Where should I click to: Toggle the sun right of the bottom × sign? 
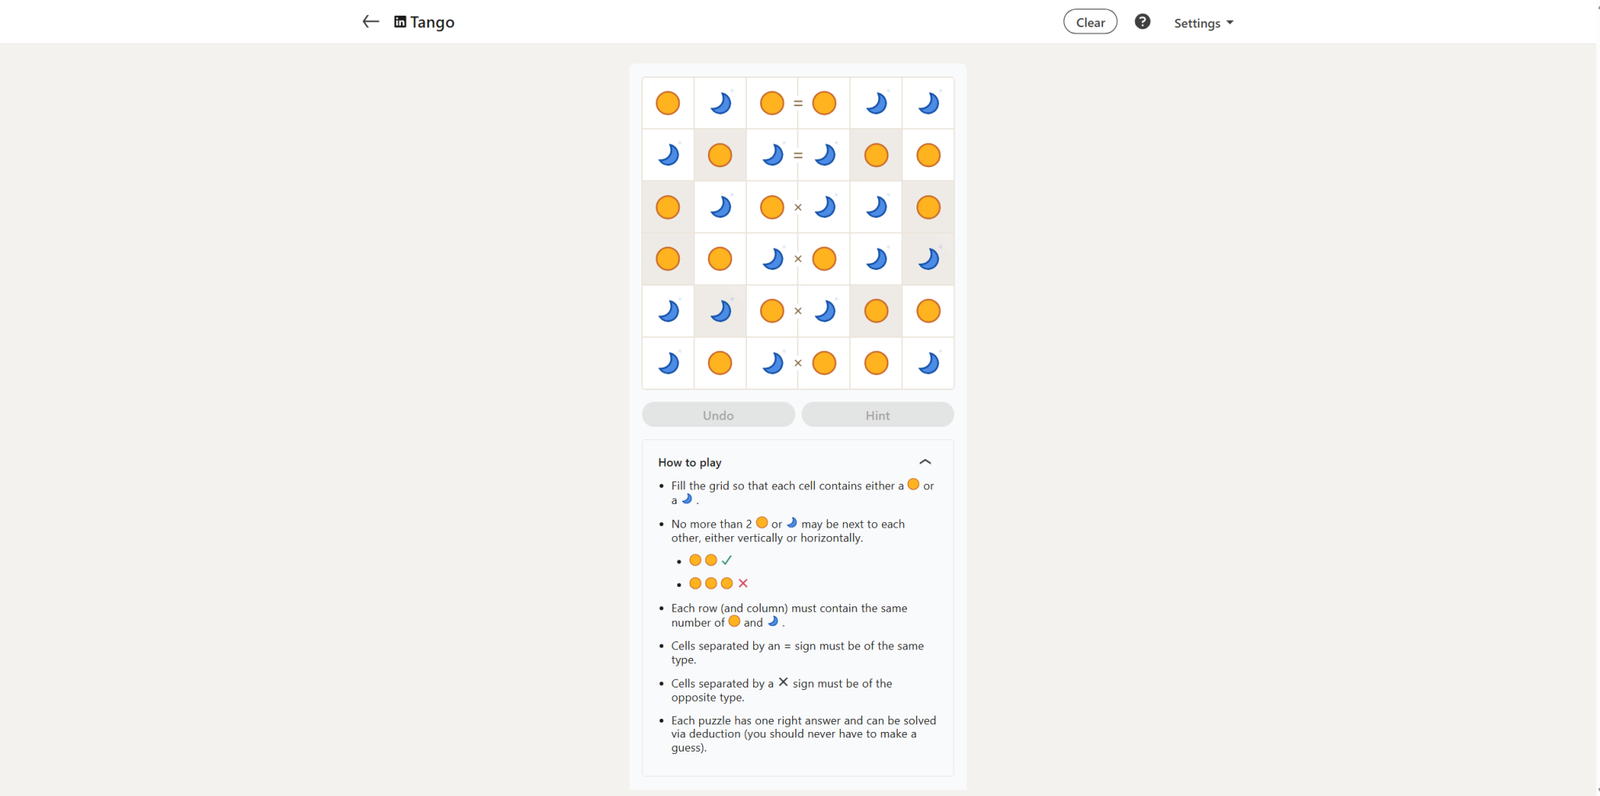click(824, 363)
